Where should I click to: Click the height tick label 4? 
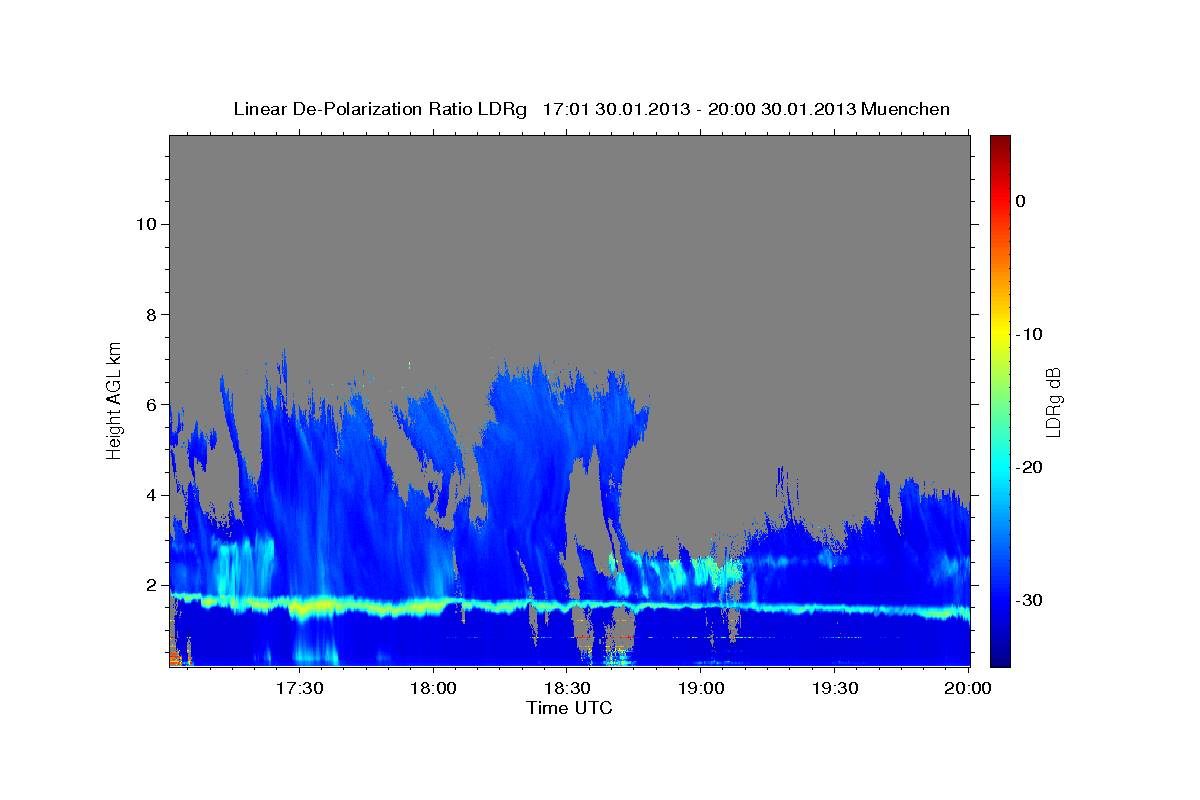pyautogui.click(x=150, y=495)
